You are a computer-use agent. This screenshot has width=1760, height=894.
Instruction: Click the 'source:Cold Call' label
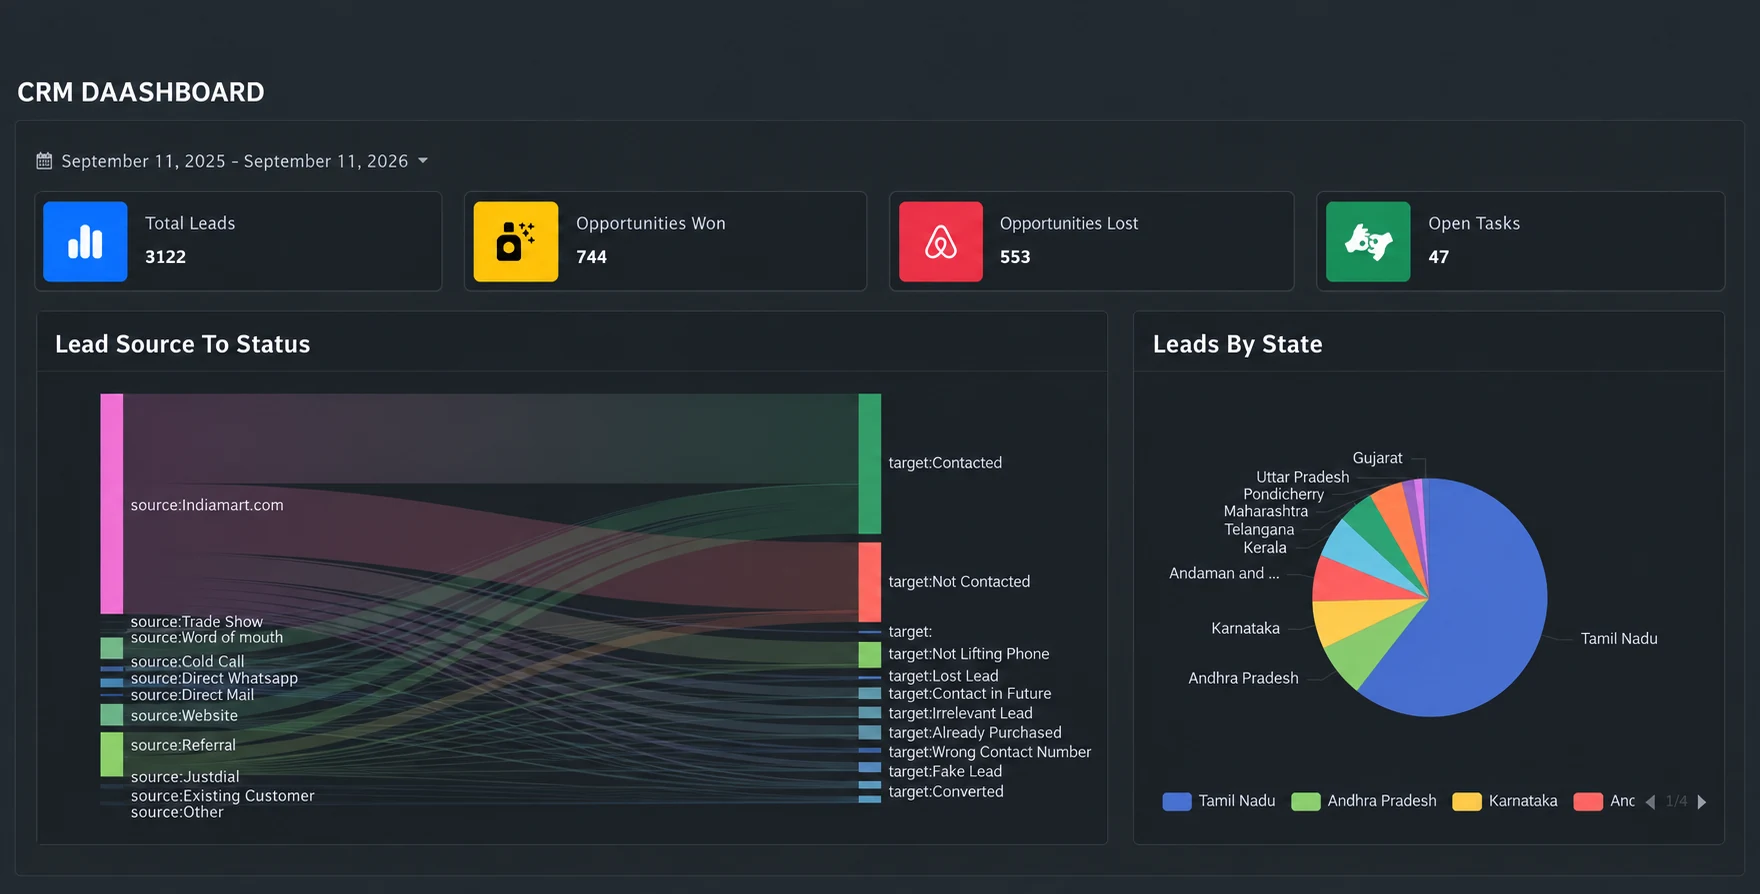point(188,662)
